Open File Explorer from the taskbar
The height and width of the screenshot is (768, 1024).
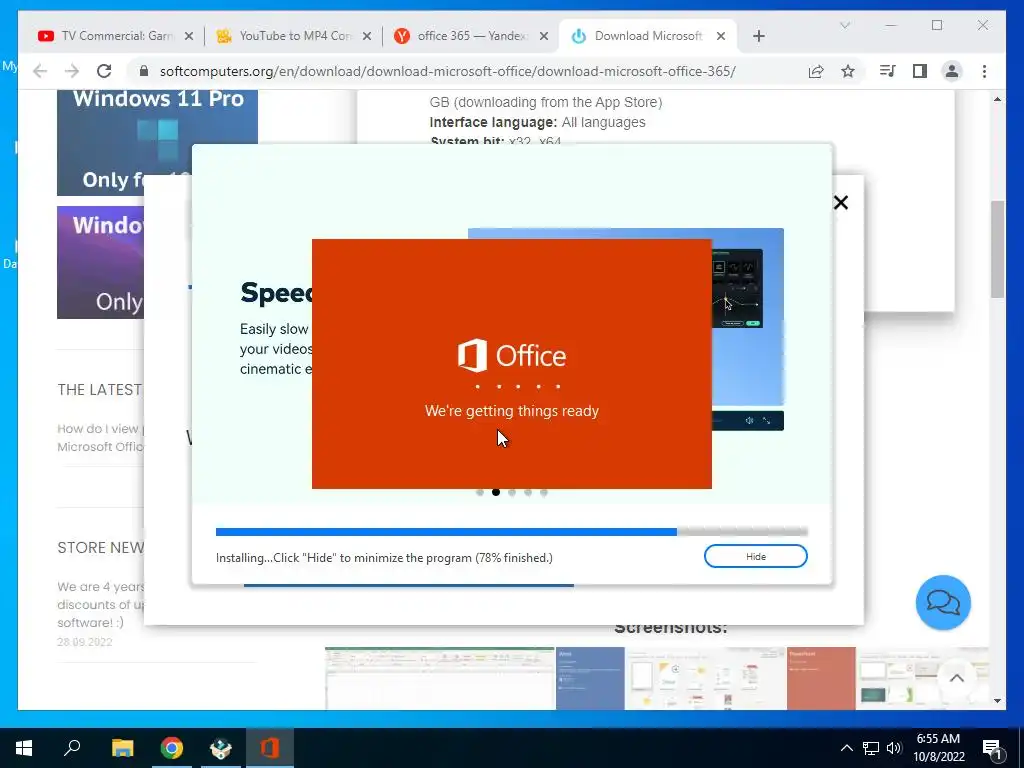click(x=122, y=748)
